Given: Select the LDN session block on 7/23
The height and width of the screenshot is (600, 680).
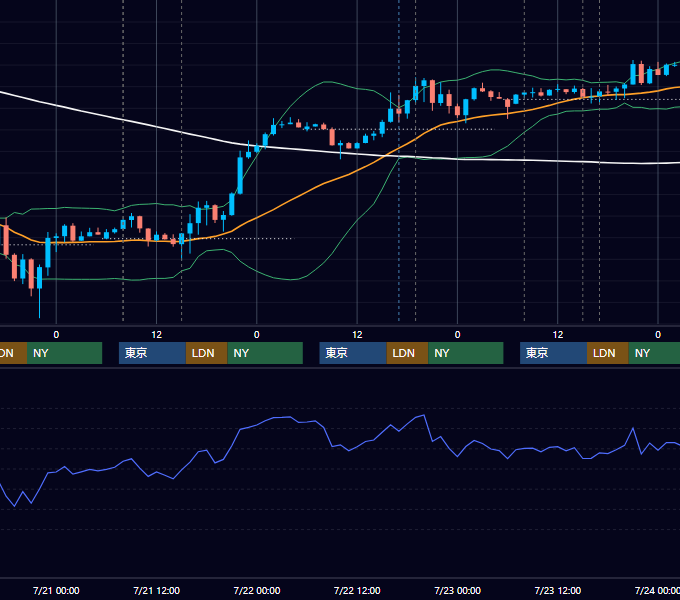Looking at the screenshot, I should coord(608,353).
